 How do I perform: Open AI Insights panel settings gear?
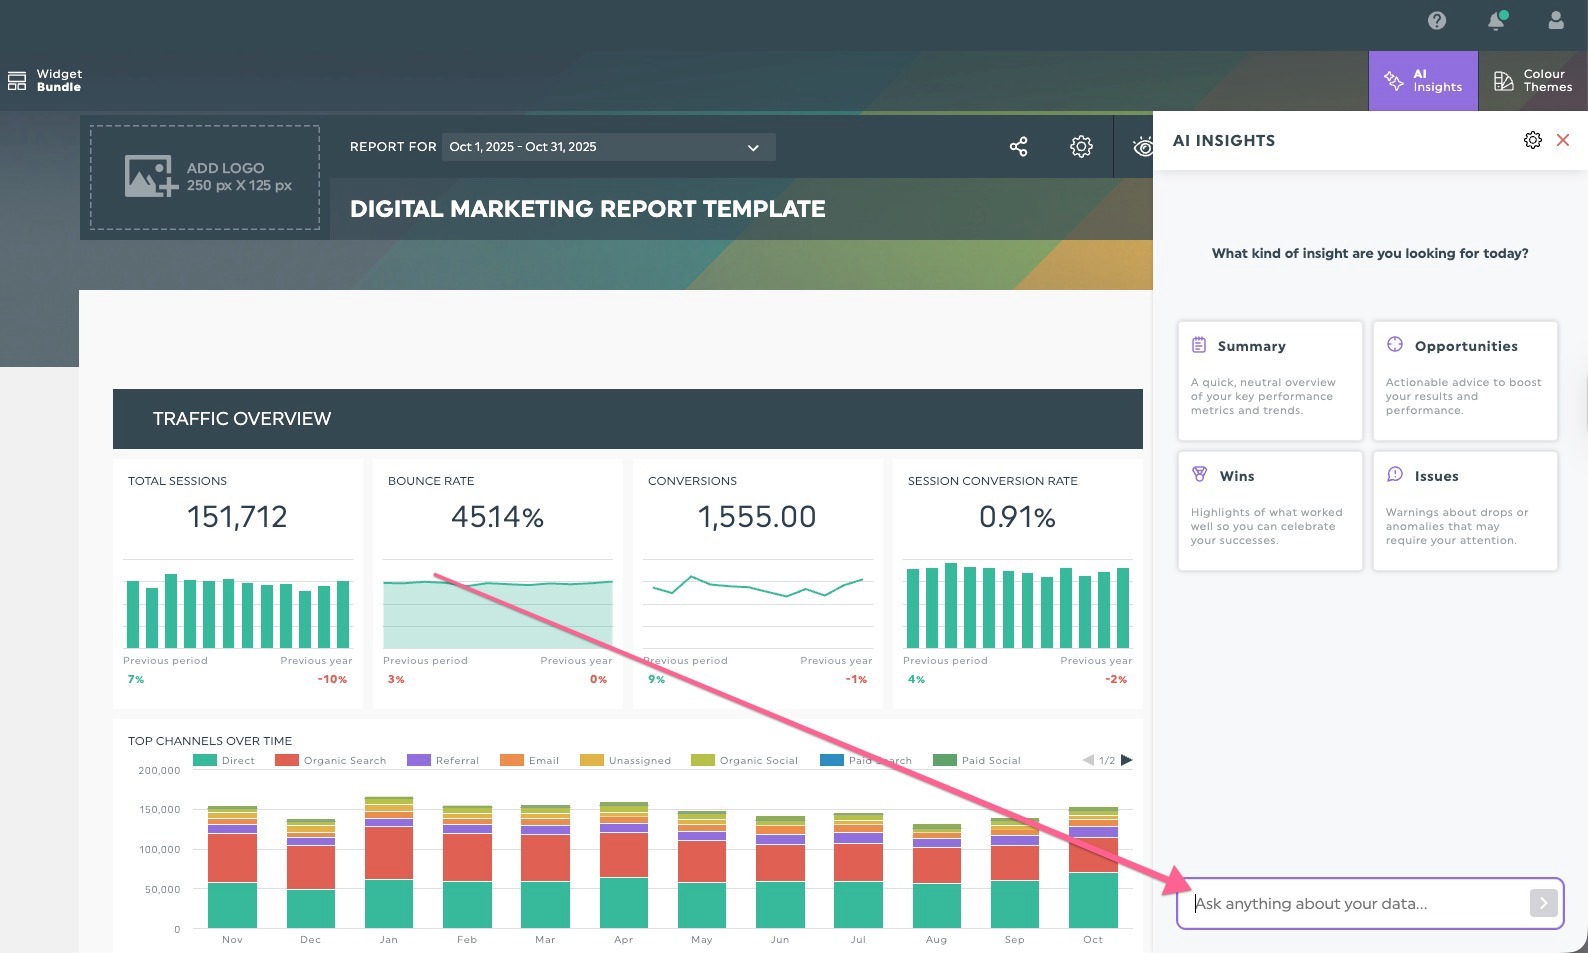(1532, 140)
